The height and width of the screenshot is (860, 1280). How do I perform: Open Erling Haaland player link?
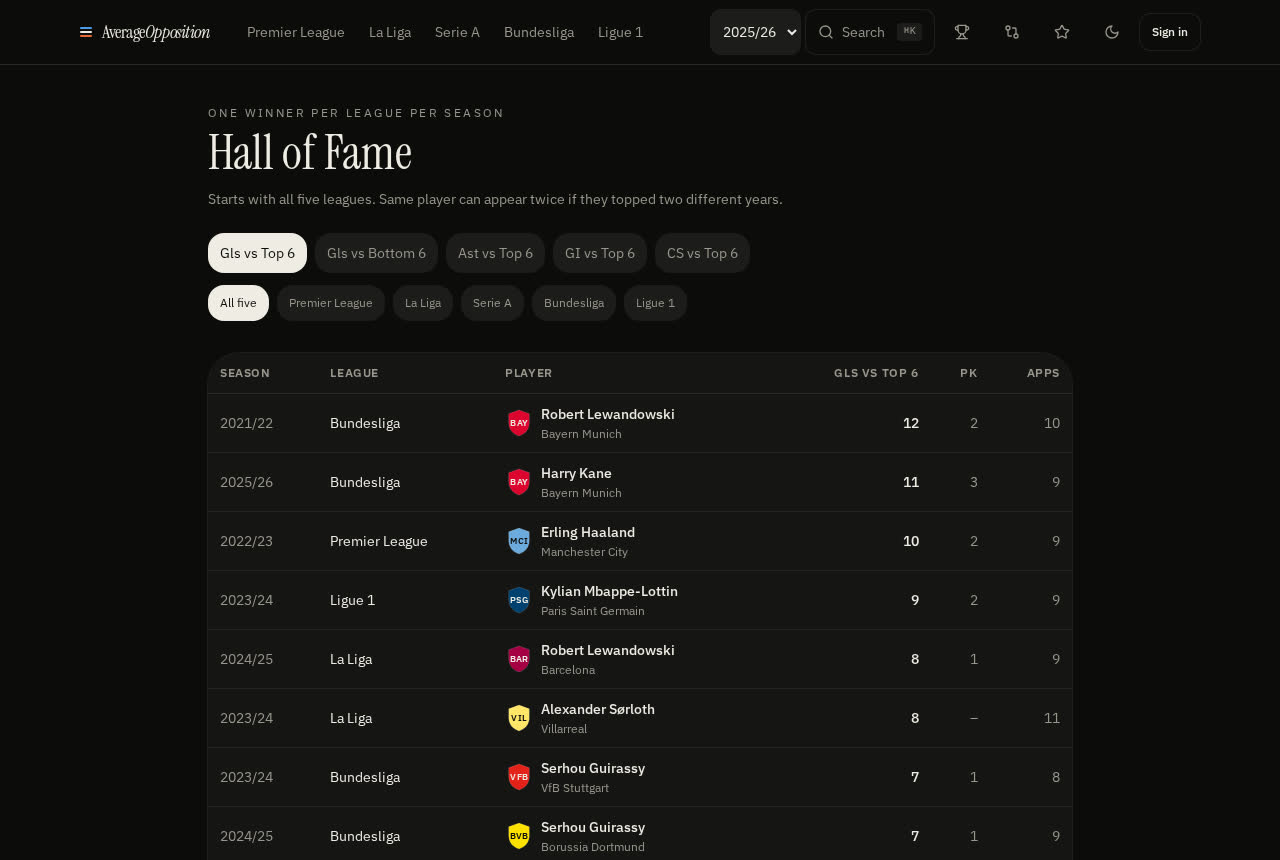[x=588, y=532]
